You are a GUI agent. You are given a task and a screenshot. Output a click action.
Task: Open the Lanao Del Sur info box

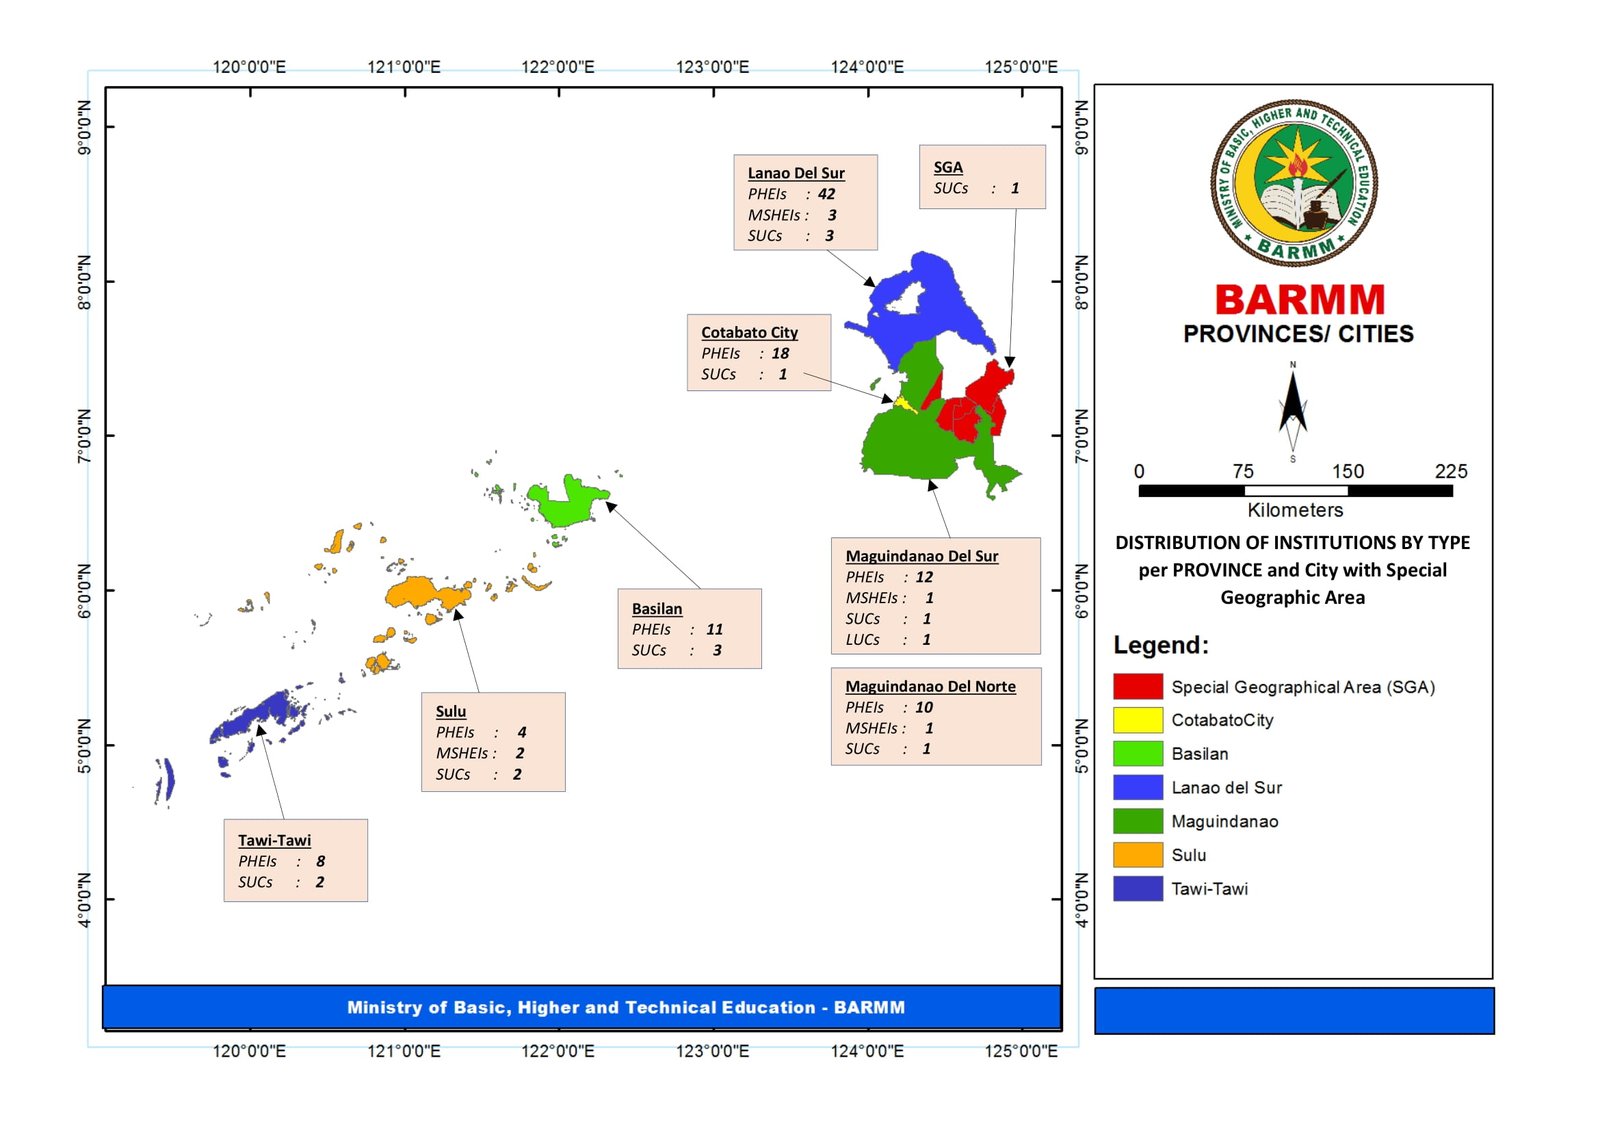click(x=805, y=203)
